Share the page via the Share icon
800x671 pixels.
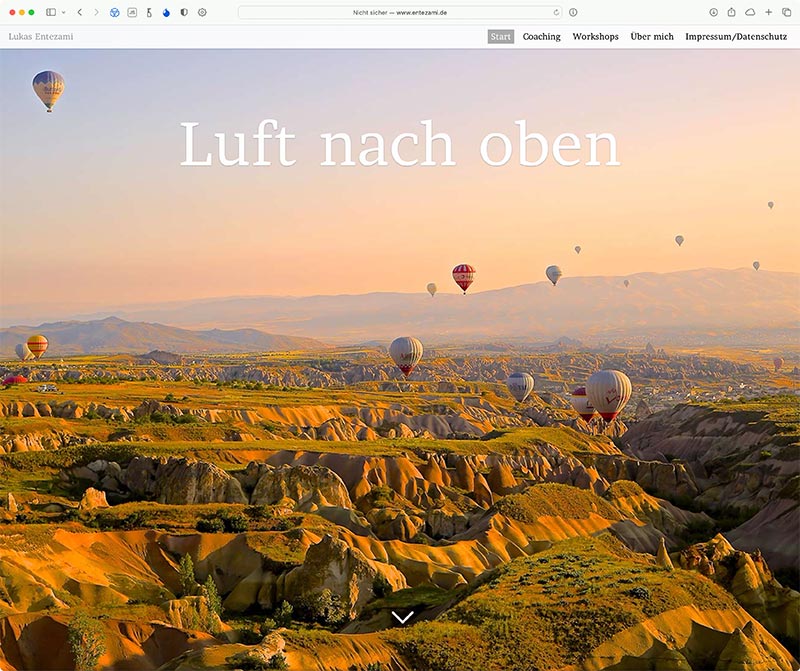(731, 11)
